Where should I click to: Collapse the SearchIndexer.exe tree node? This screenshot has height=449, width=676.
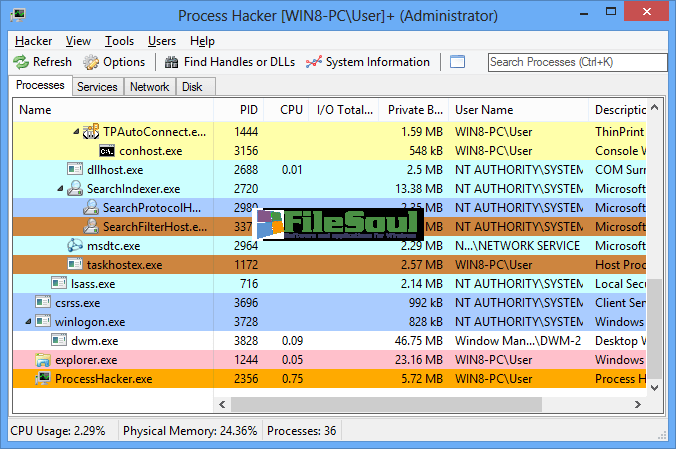tap(59, 189)
